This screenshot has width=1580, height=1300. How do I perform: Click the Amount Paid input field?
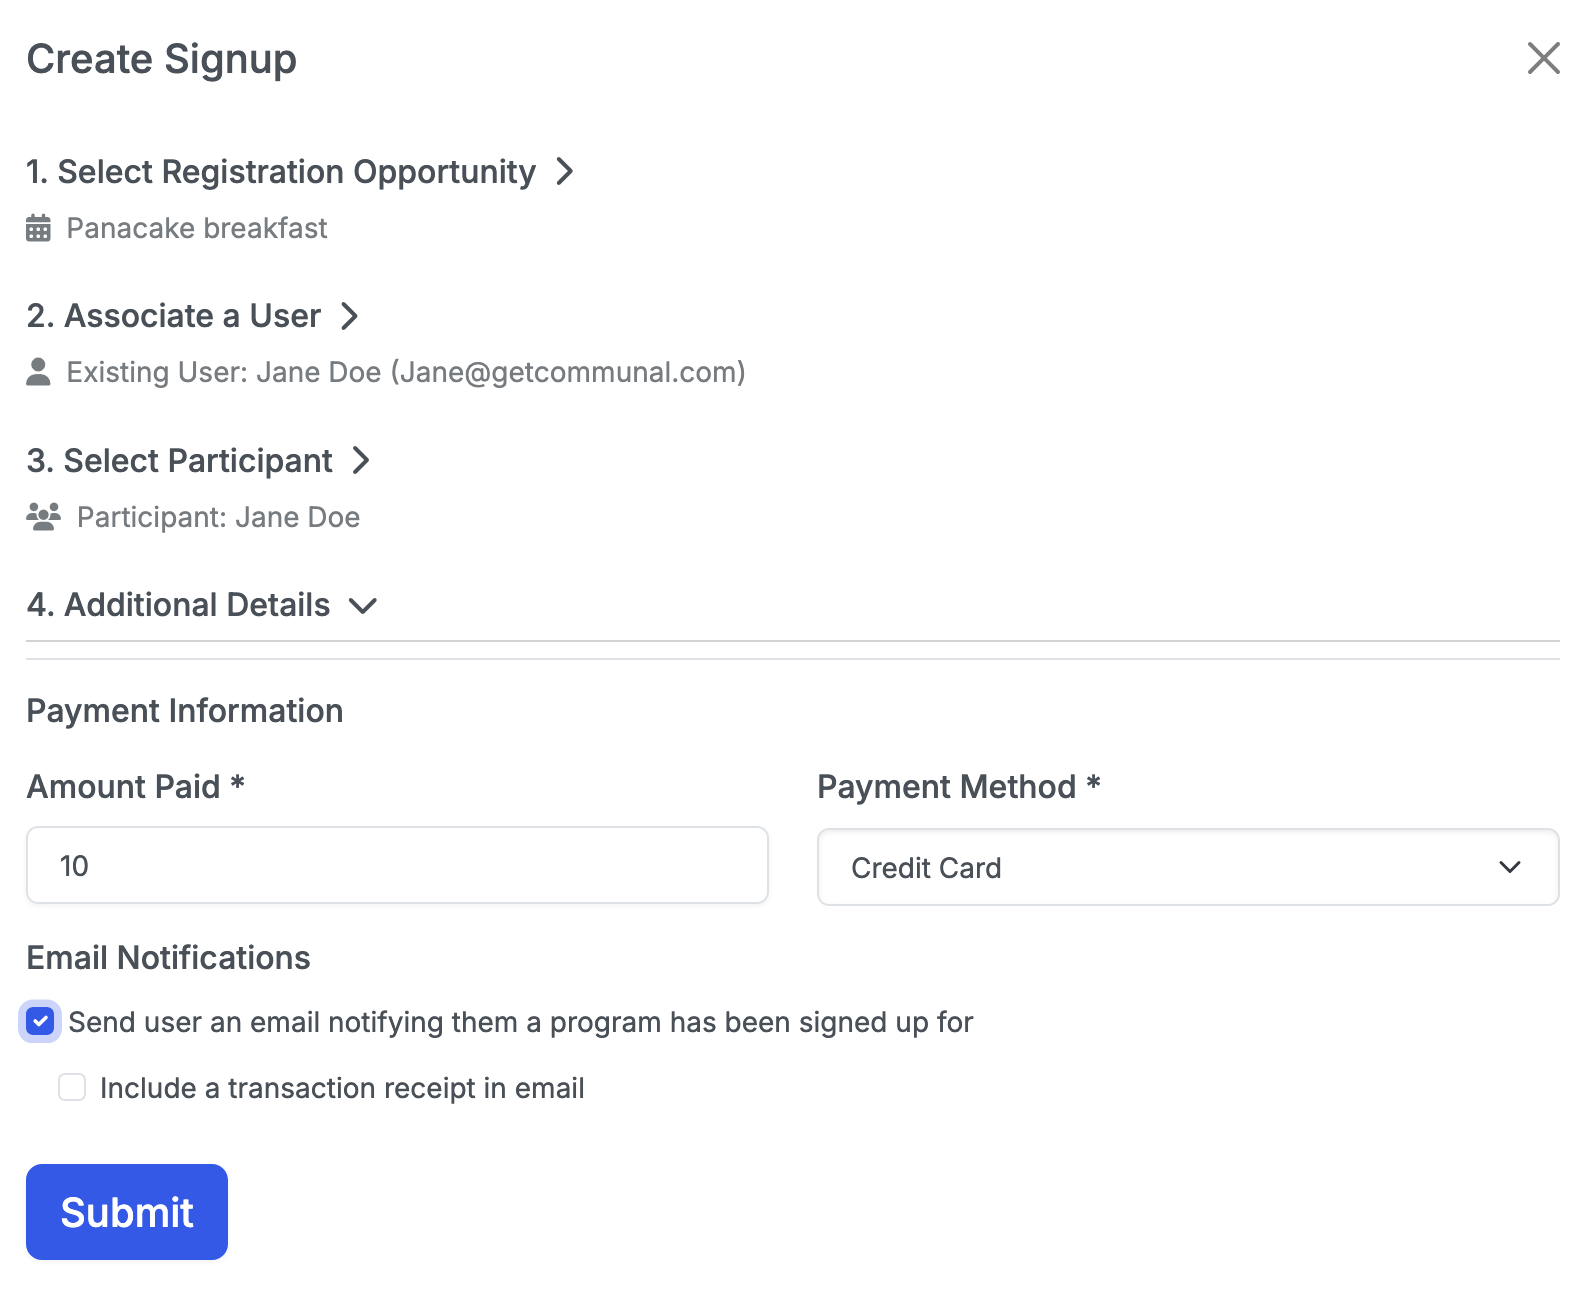point(397,865)
